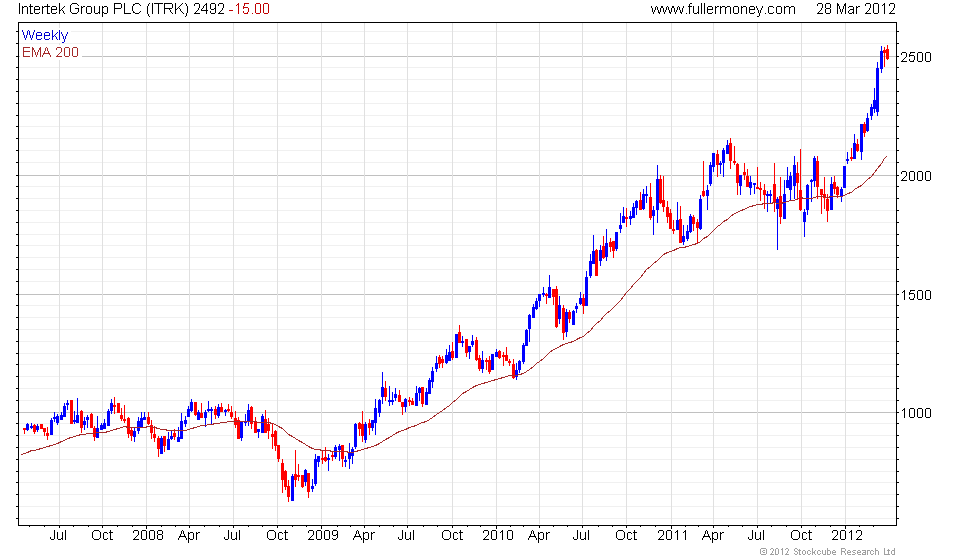Click the Stockcube Research Ltd copyright text
Image resolution: width=980 pixels, height=560 pixels.
828,552
